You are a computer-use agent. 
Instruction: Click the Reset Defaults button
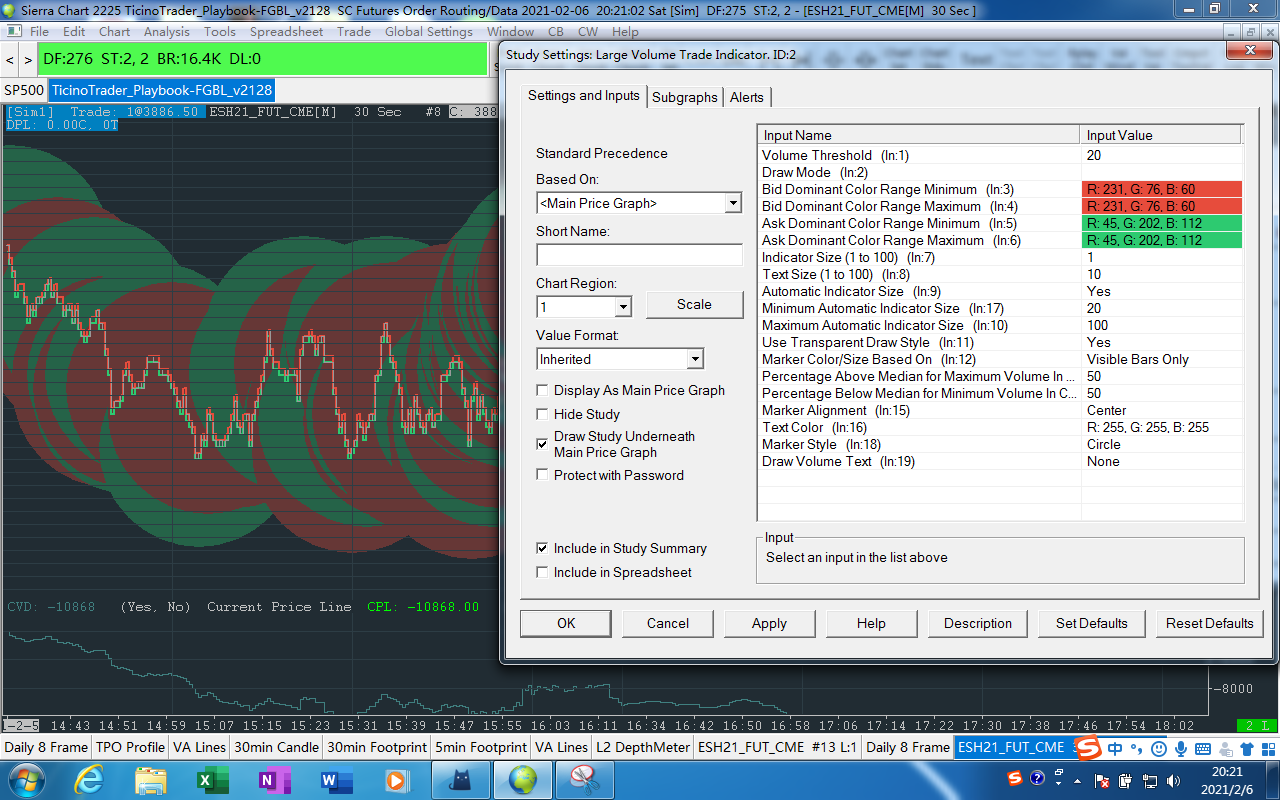pyautogui.click(x=1210, y=623)
